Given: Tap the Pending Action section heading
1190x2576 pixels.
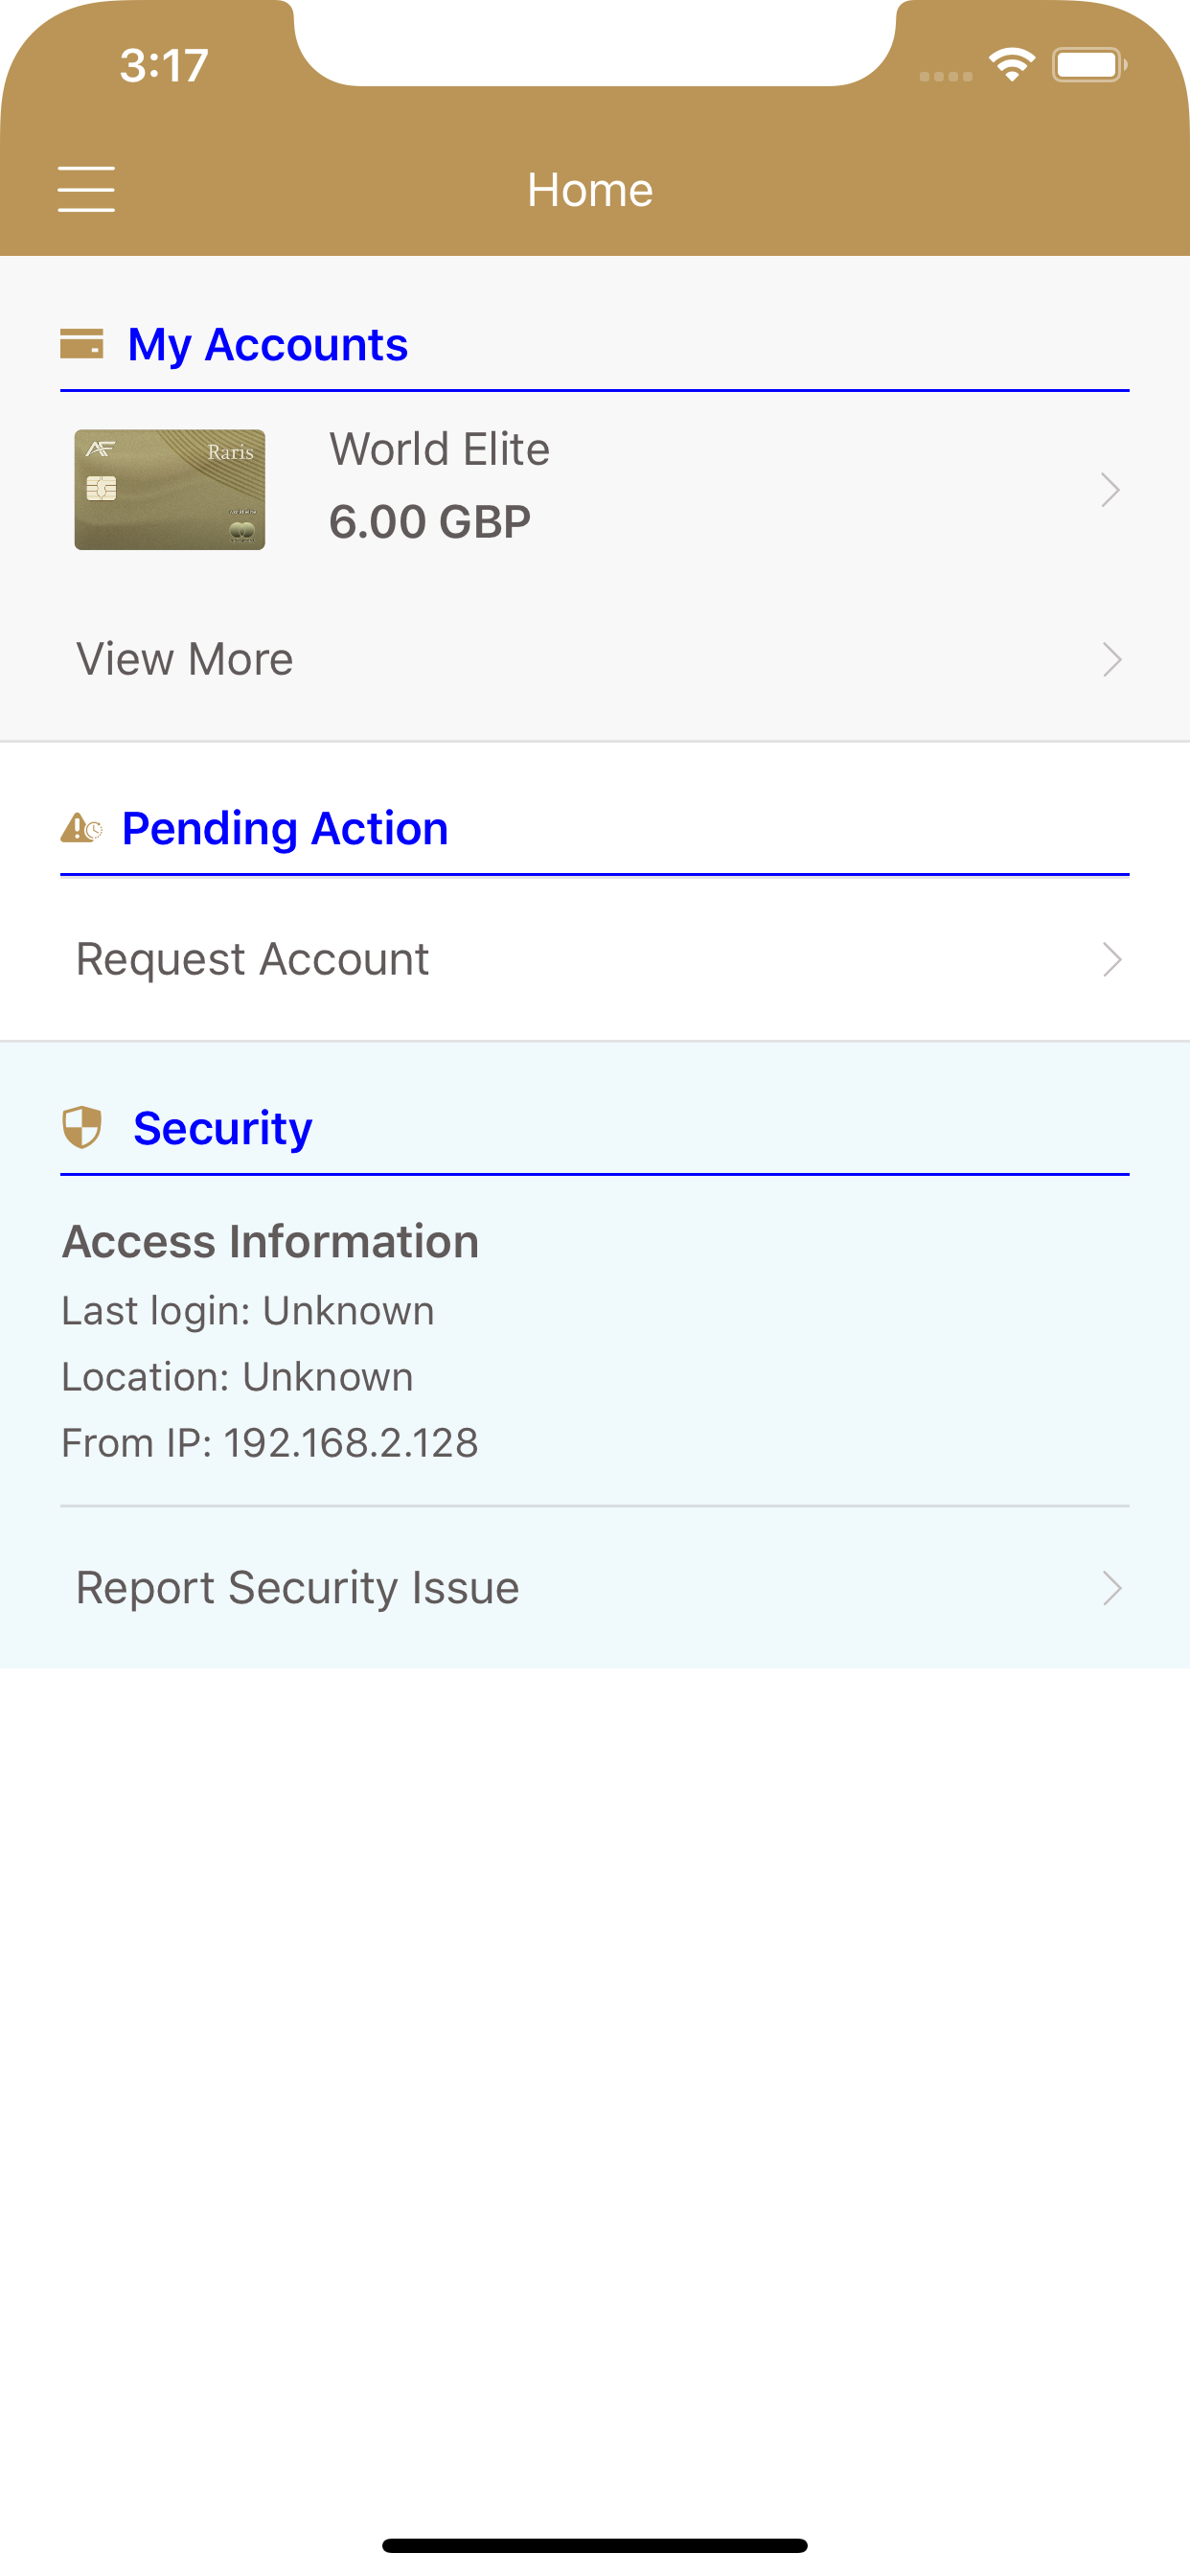Looking at the screenshot, I should 285,828.
